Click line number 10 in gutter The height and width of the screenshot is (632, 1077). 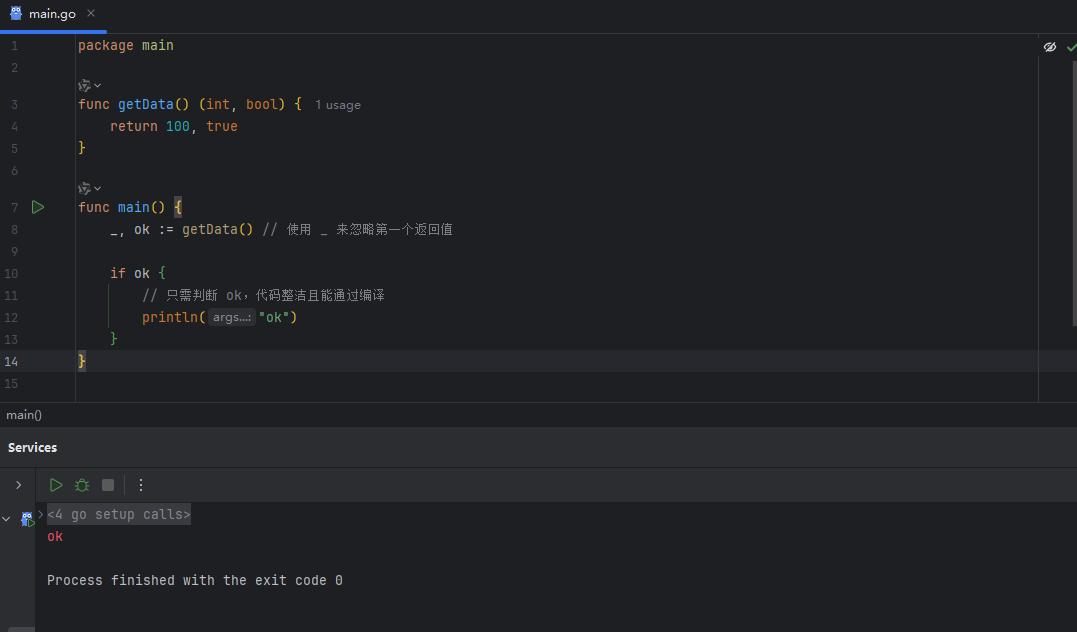11,273
